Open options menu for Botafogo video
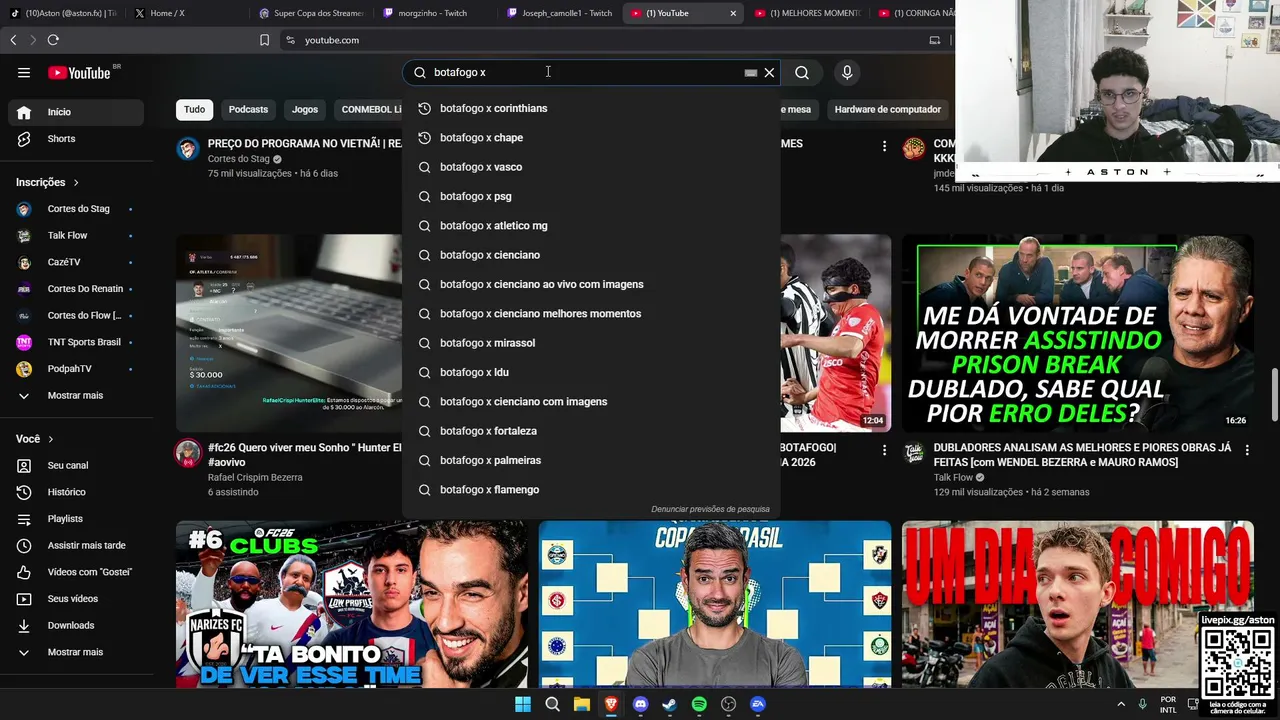 884,451
